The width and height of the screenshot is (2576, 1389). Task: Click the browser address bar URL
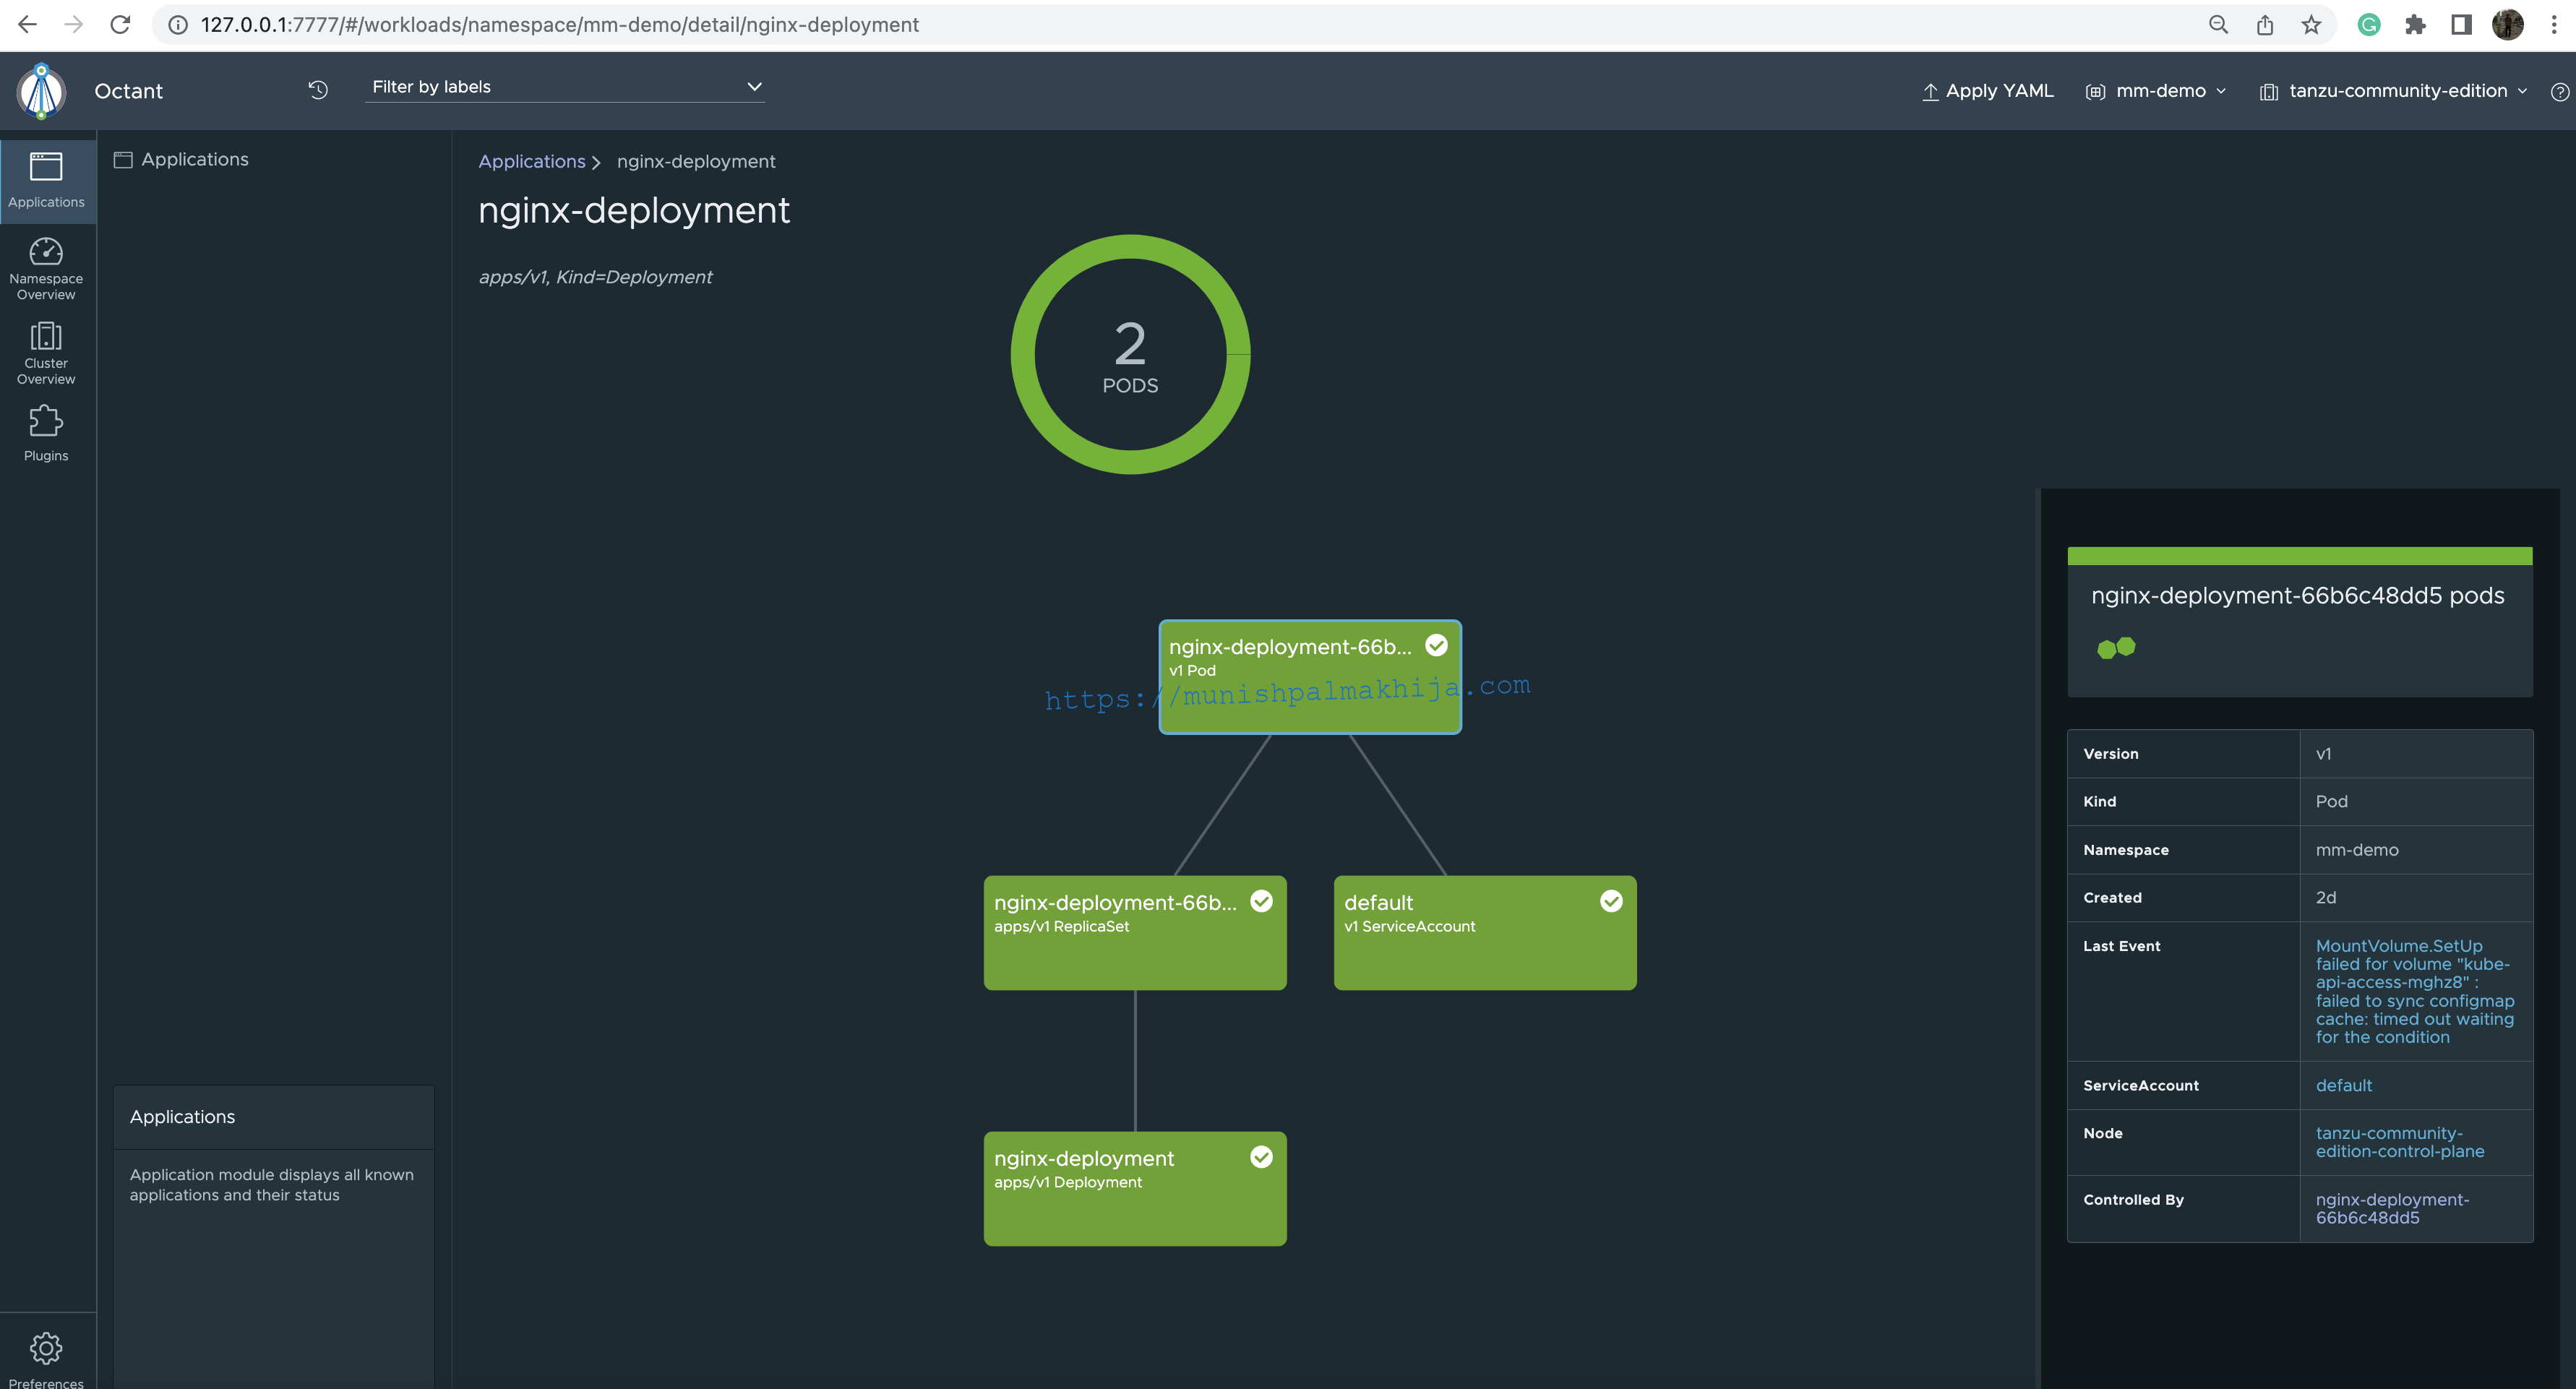pyautogui.click(x=559, y=24)
